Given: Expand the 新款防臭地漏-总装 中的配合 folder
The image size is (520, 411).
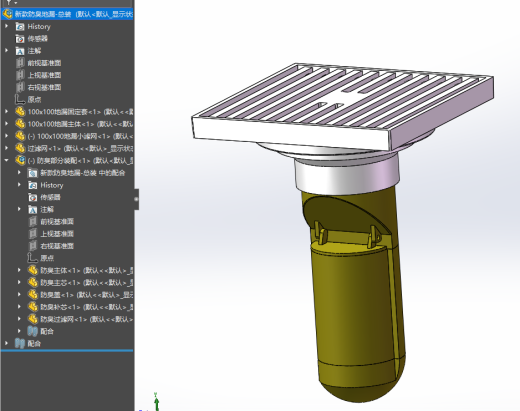Looking at the screenshot, I should tap(19, 173).
